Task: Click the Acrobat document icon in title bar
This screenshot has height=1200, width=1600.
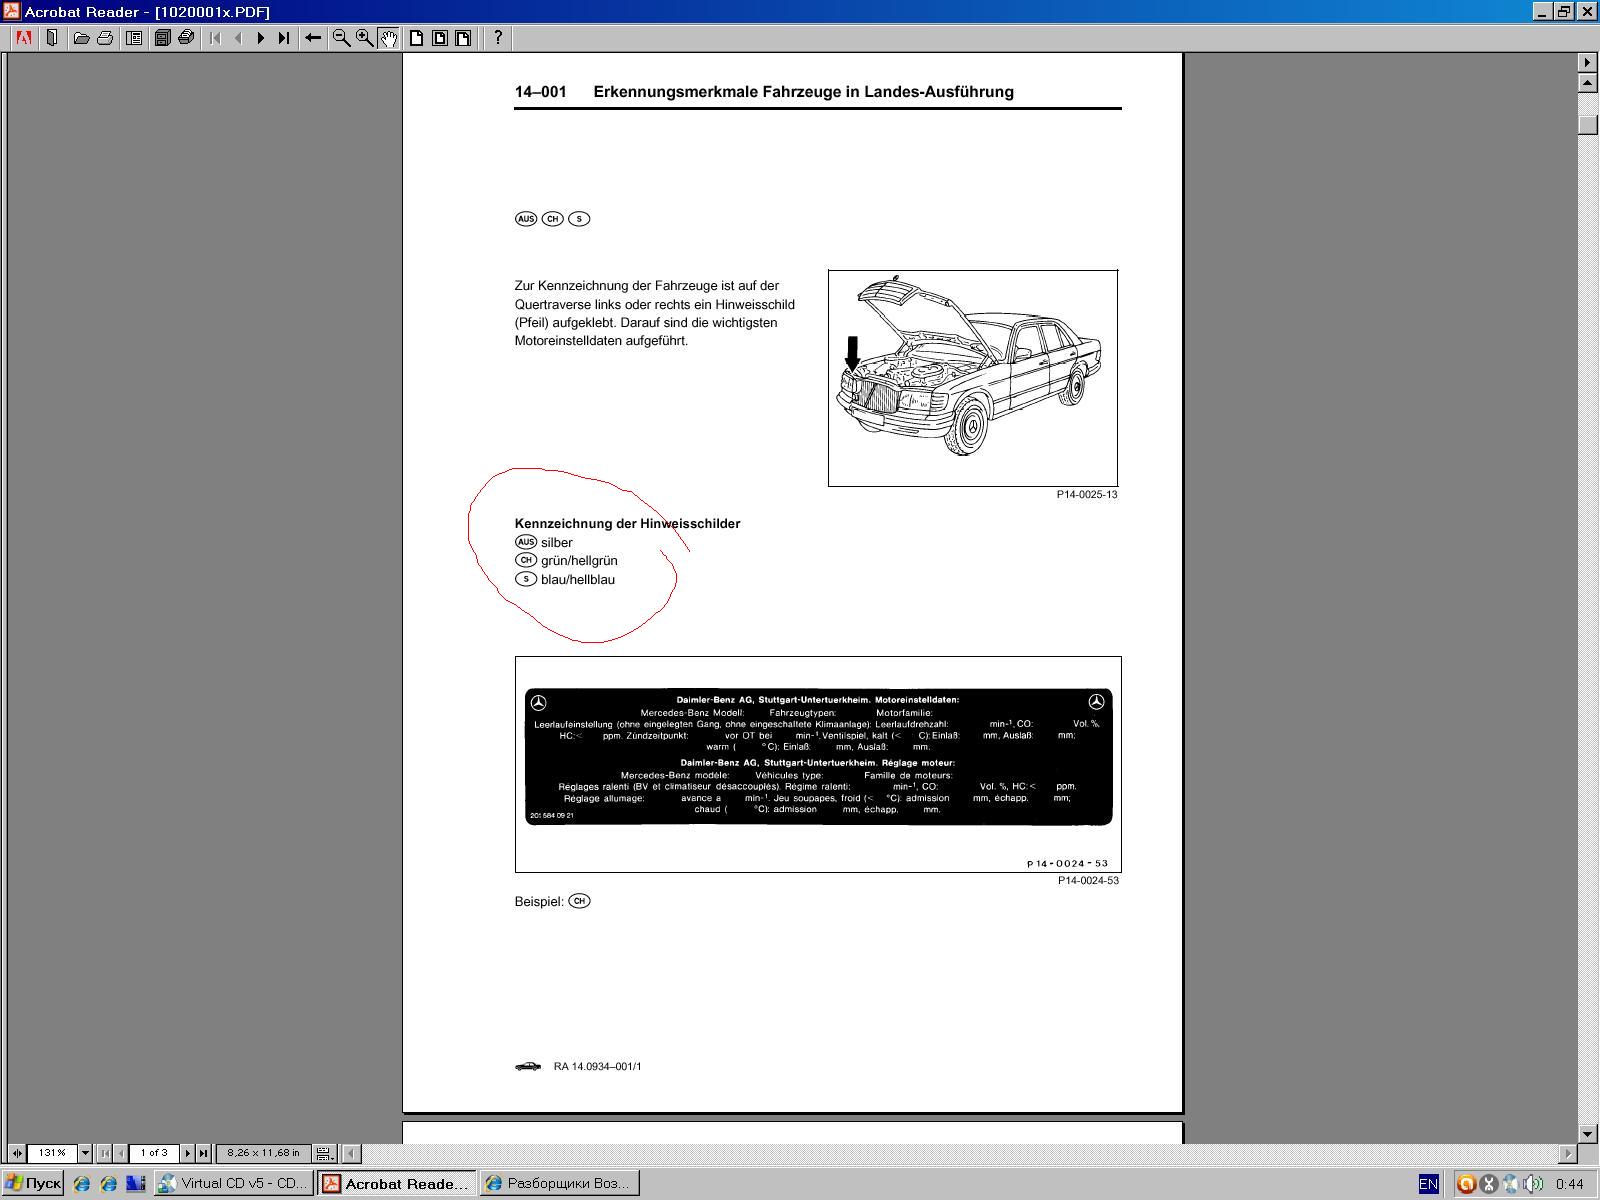Action: (11, 11)
